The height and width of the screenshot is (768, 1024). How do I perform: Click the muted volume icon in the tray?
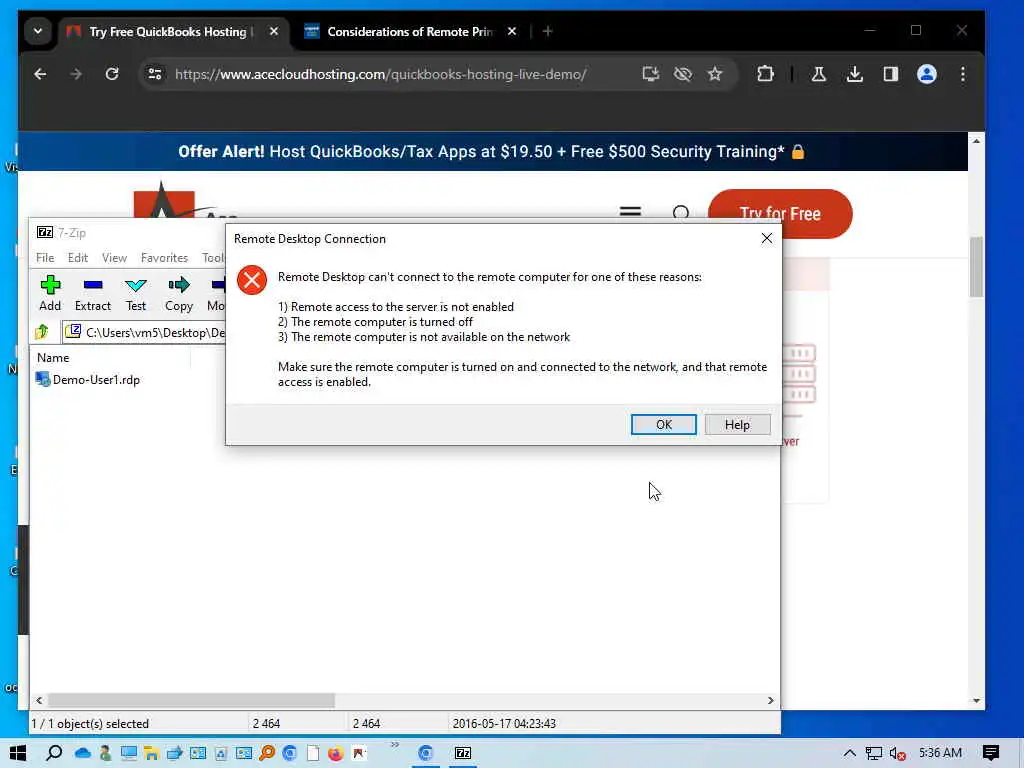tap(897, 754)
